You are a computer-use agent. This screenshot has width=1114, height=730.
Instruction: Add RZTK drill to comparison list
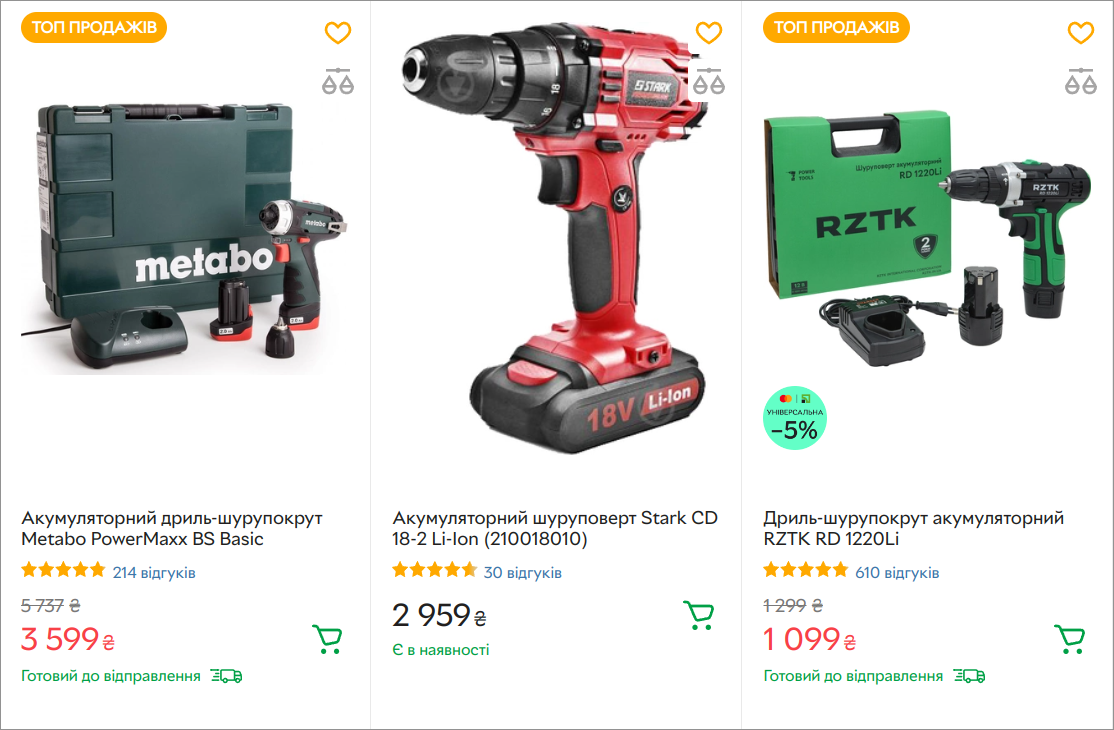point(1081,82)
